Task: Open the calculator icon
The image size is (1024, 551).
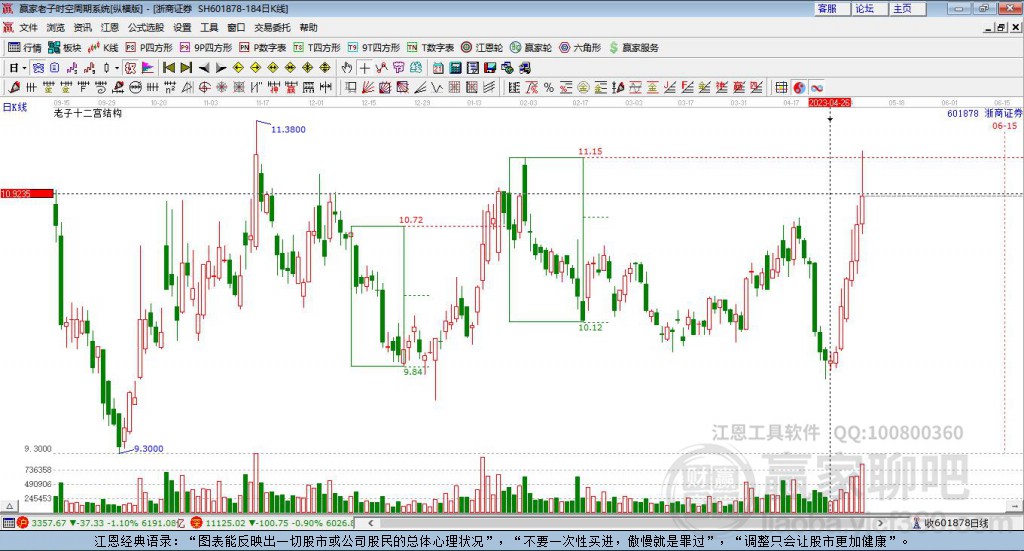Action: coord(456,68)
